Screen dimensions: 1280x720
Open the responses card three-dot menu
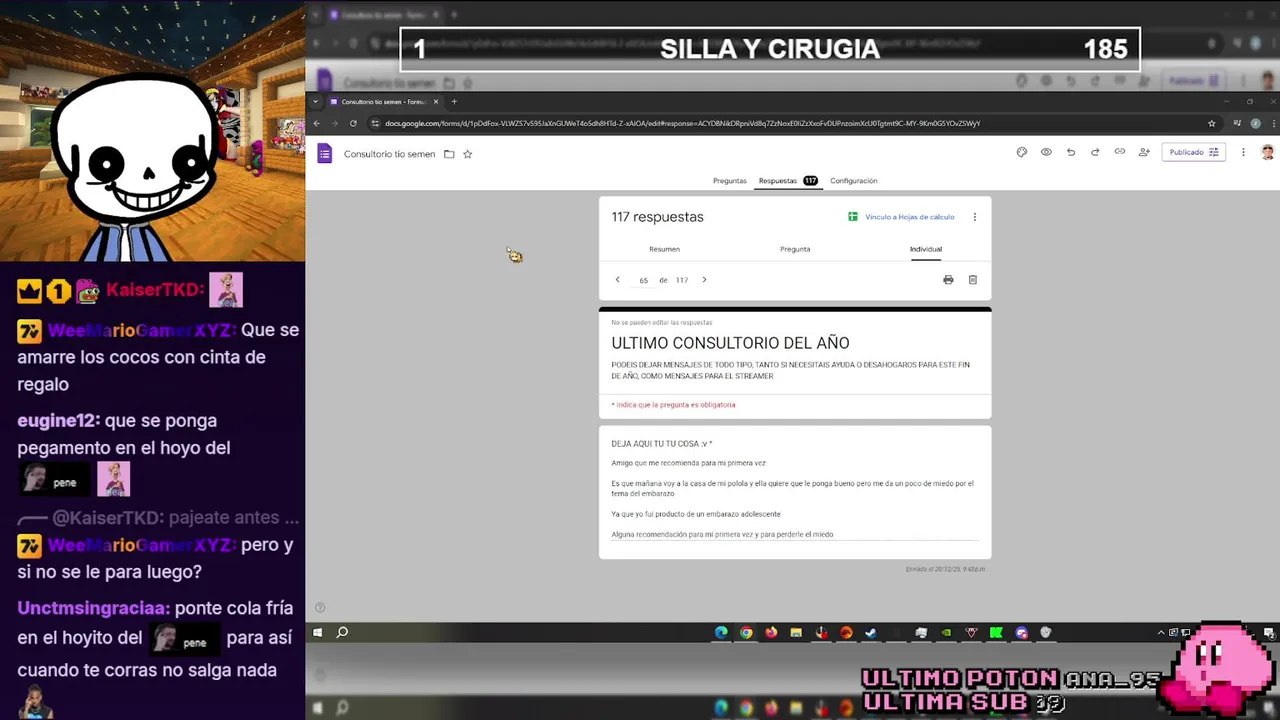point(975,217)
